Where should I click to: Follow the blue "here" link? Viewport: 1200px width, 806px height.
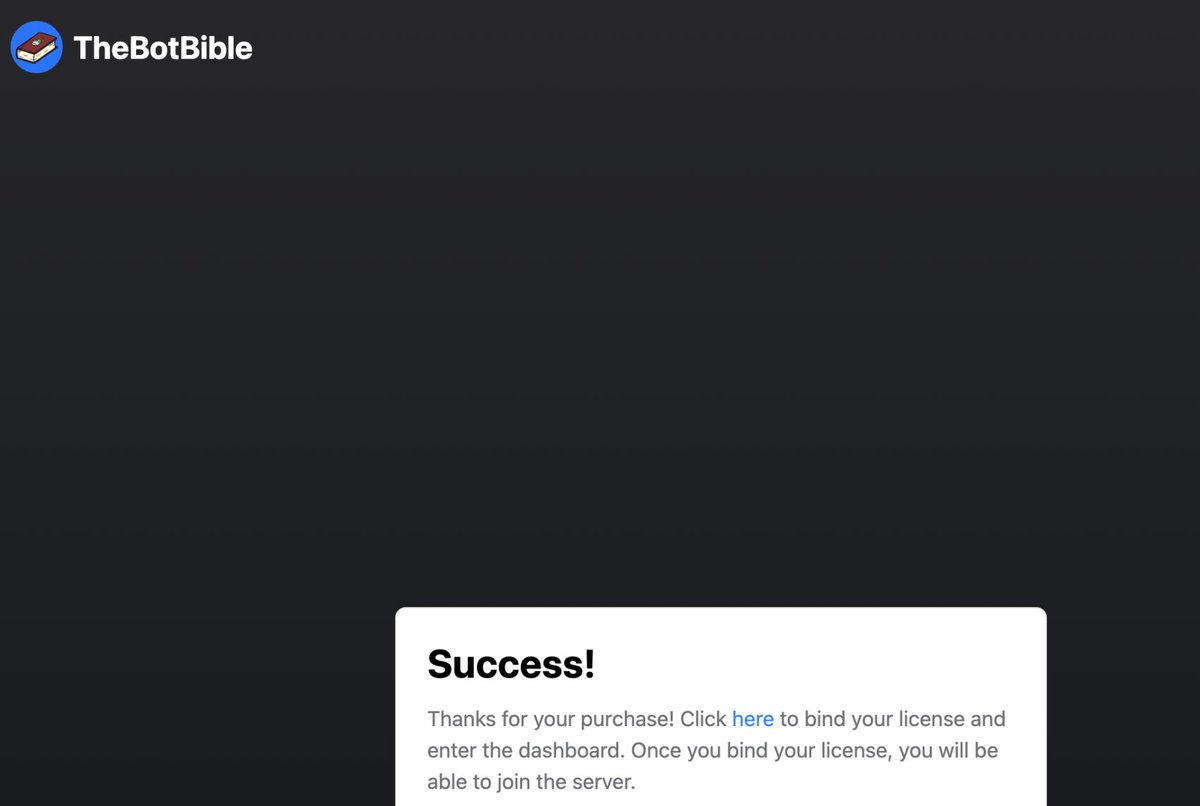click(x=753, y=719)
